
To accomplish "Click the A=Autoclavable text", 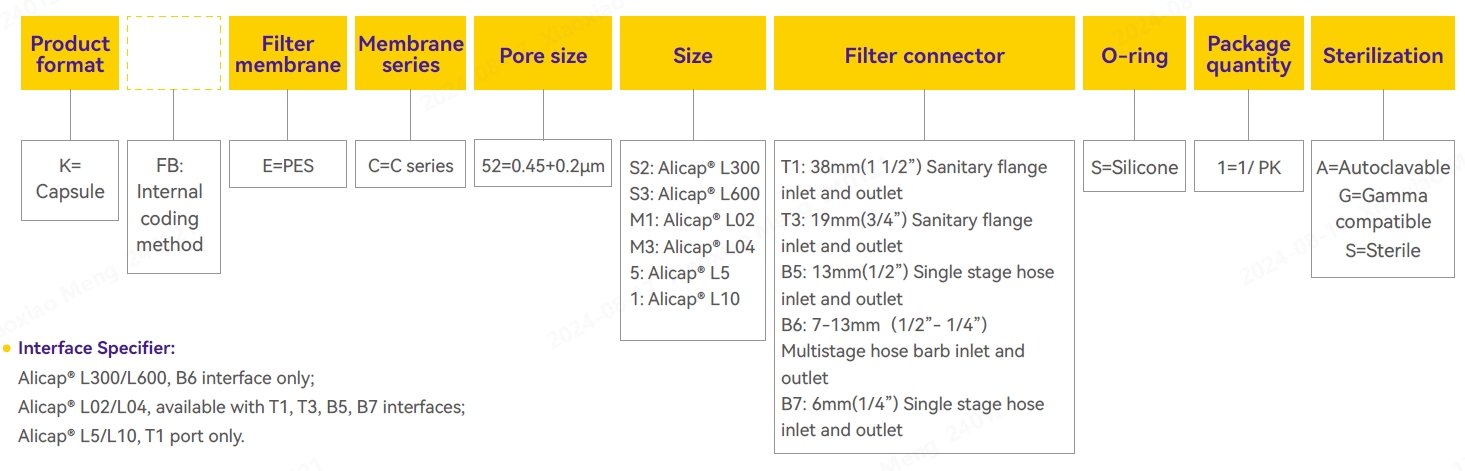I will tap(1383, 168).
